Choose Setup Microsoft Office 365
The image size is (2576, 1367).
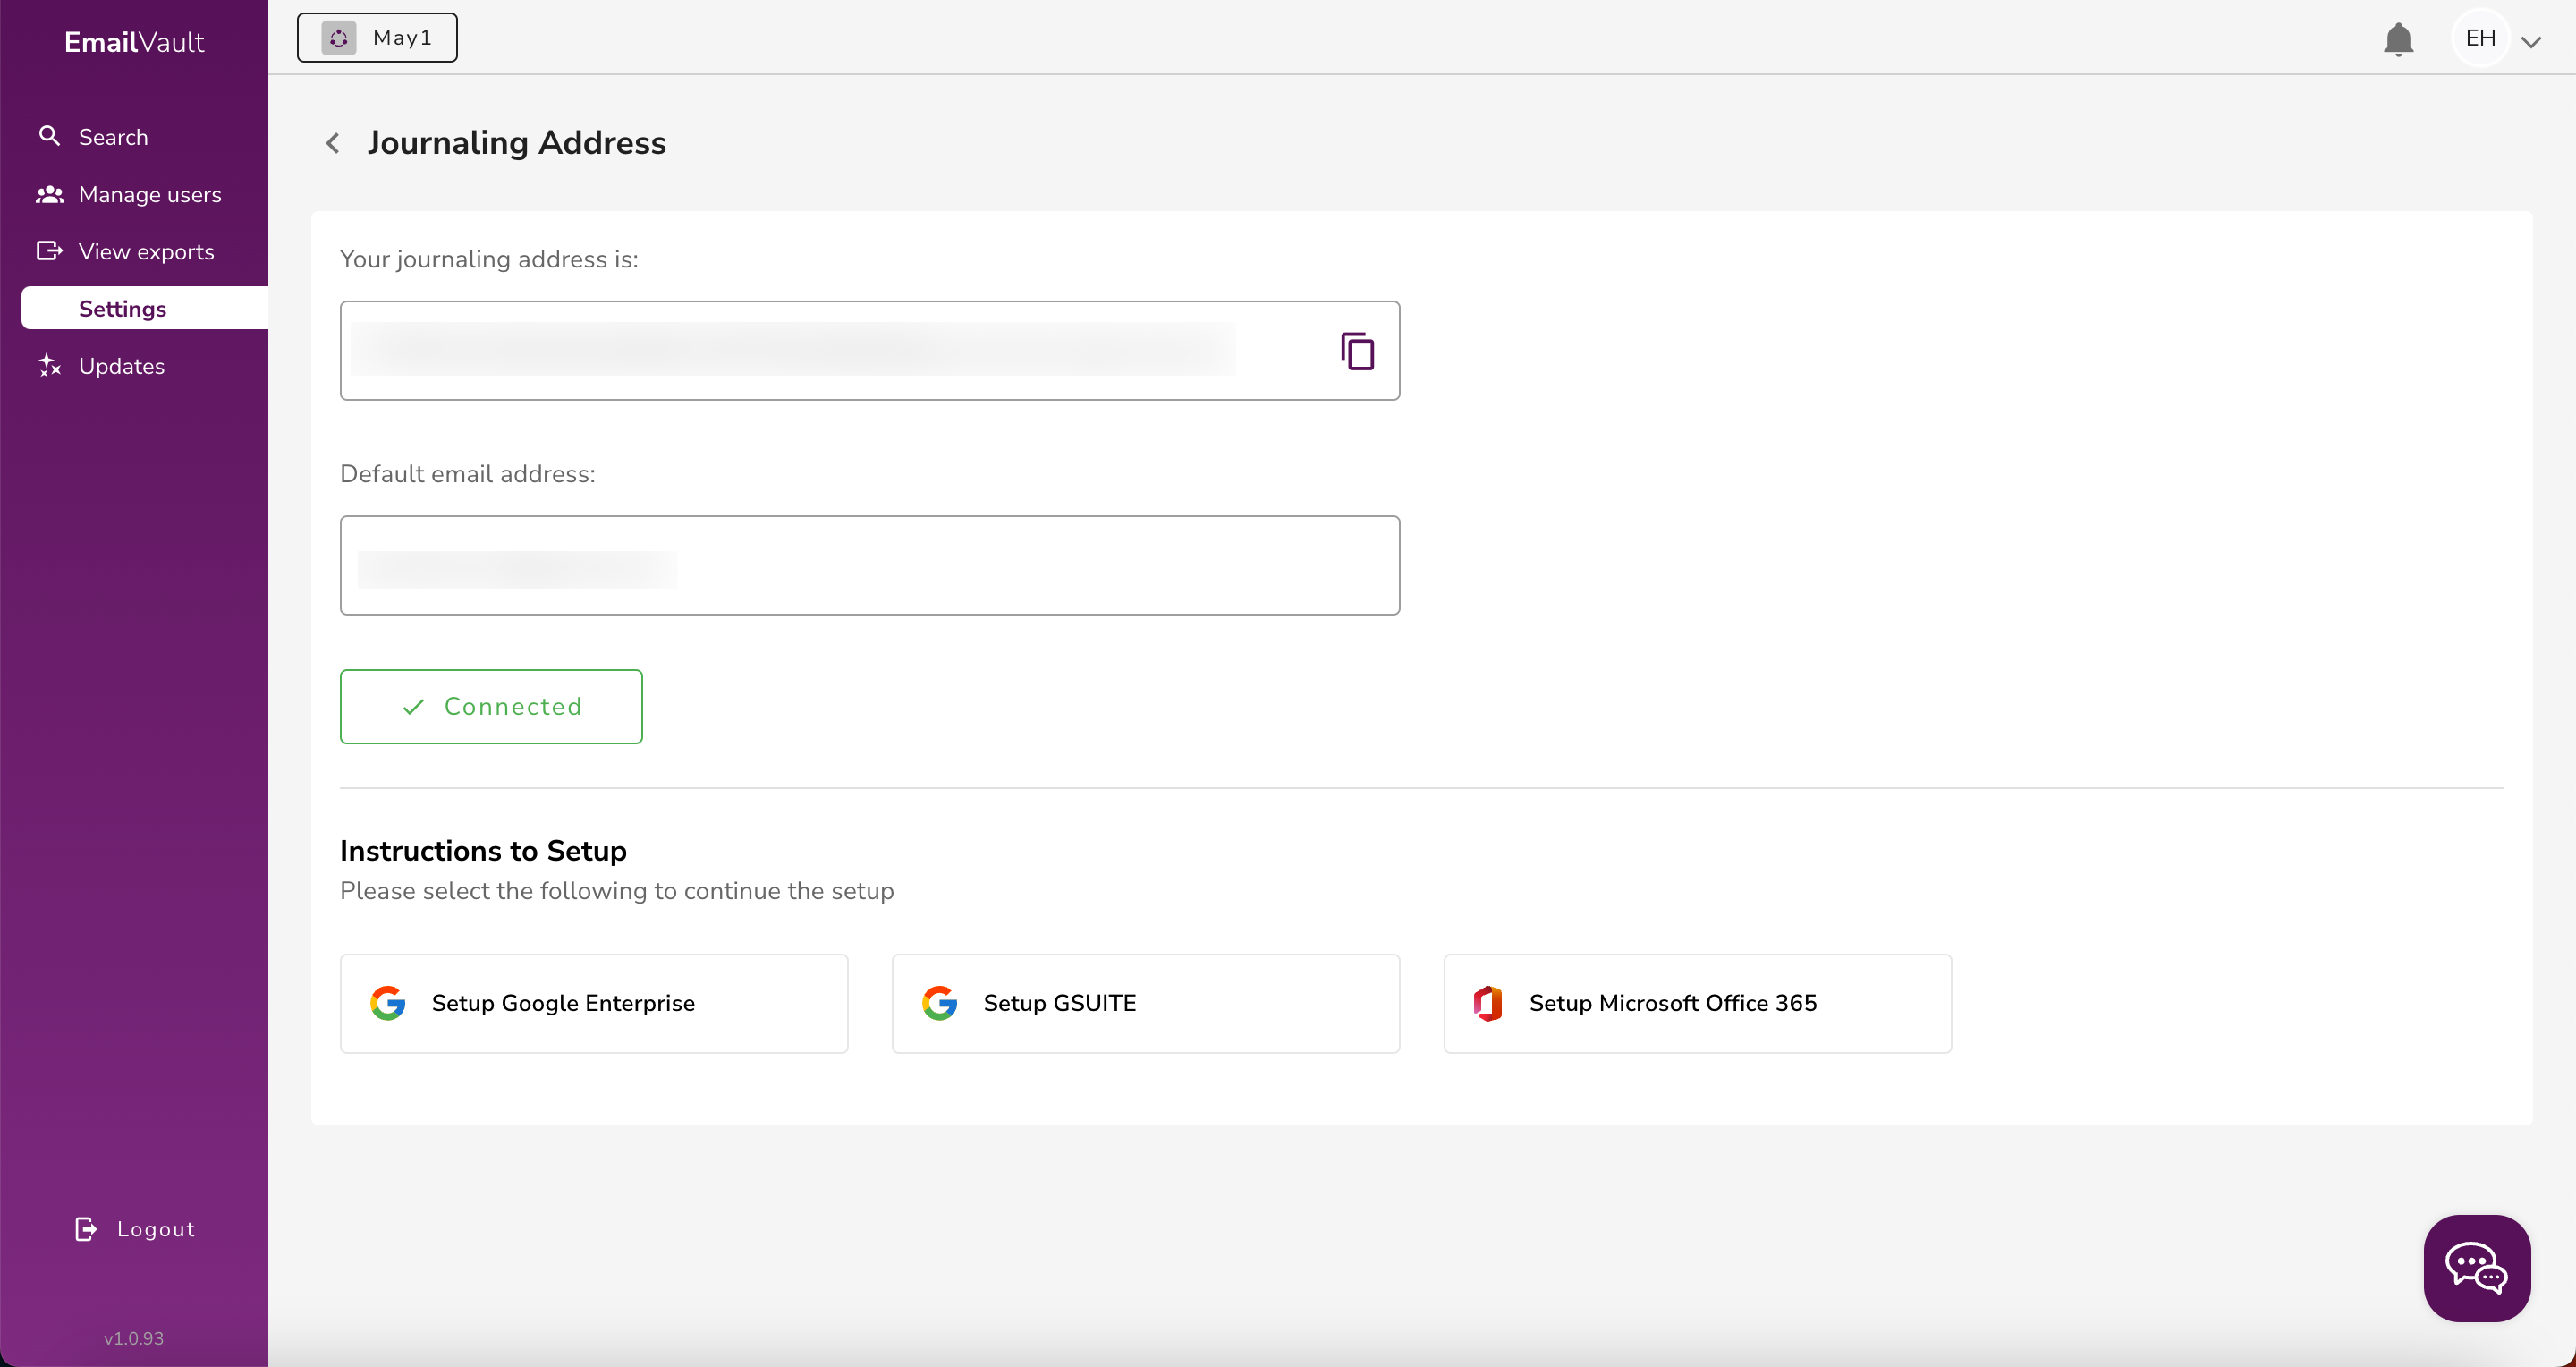coord(1697,1003)
